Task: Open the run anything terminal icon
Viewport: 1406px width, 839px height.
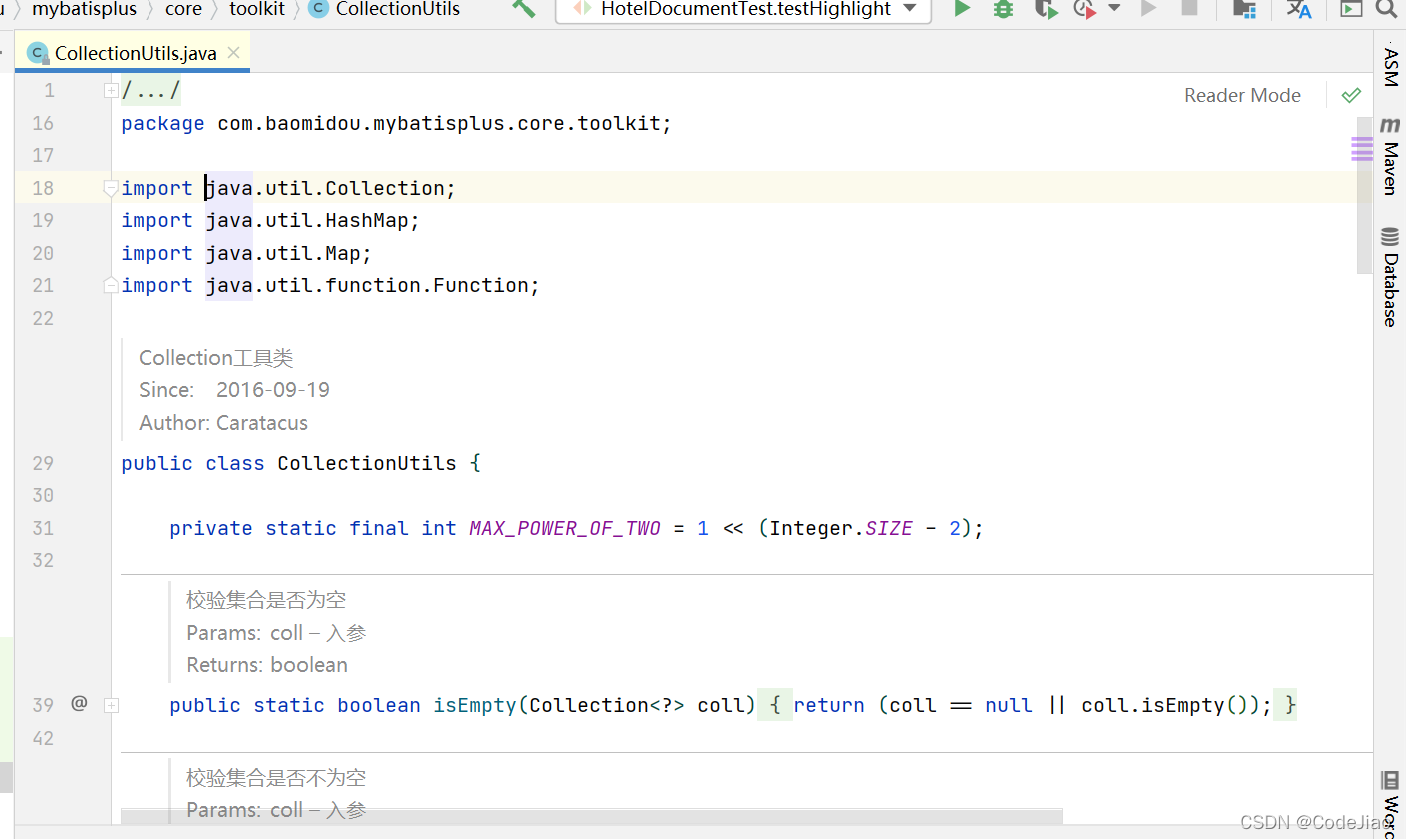Action: (x=1351, y=9)
